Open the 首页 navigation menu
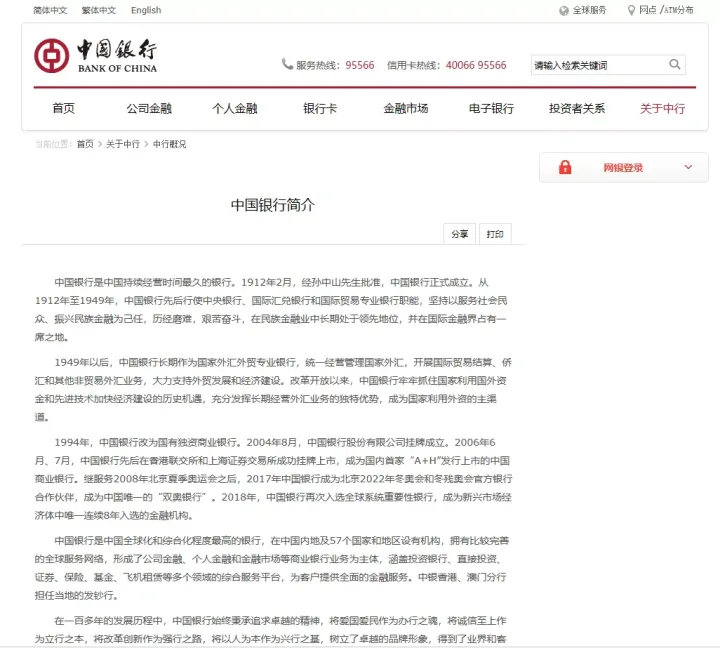Image resolution: width=720 pixels, height=648 pixels. pos(63,108)
